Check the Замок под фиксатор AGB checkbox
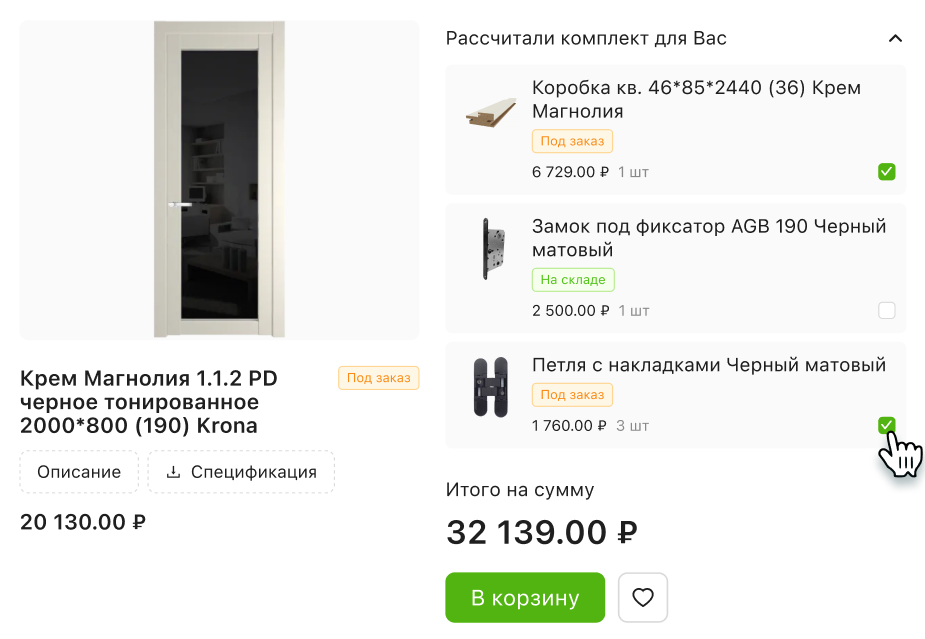The width and height of the screenshot is (925, 639). coord(886,310)
